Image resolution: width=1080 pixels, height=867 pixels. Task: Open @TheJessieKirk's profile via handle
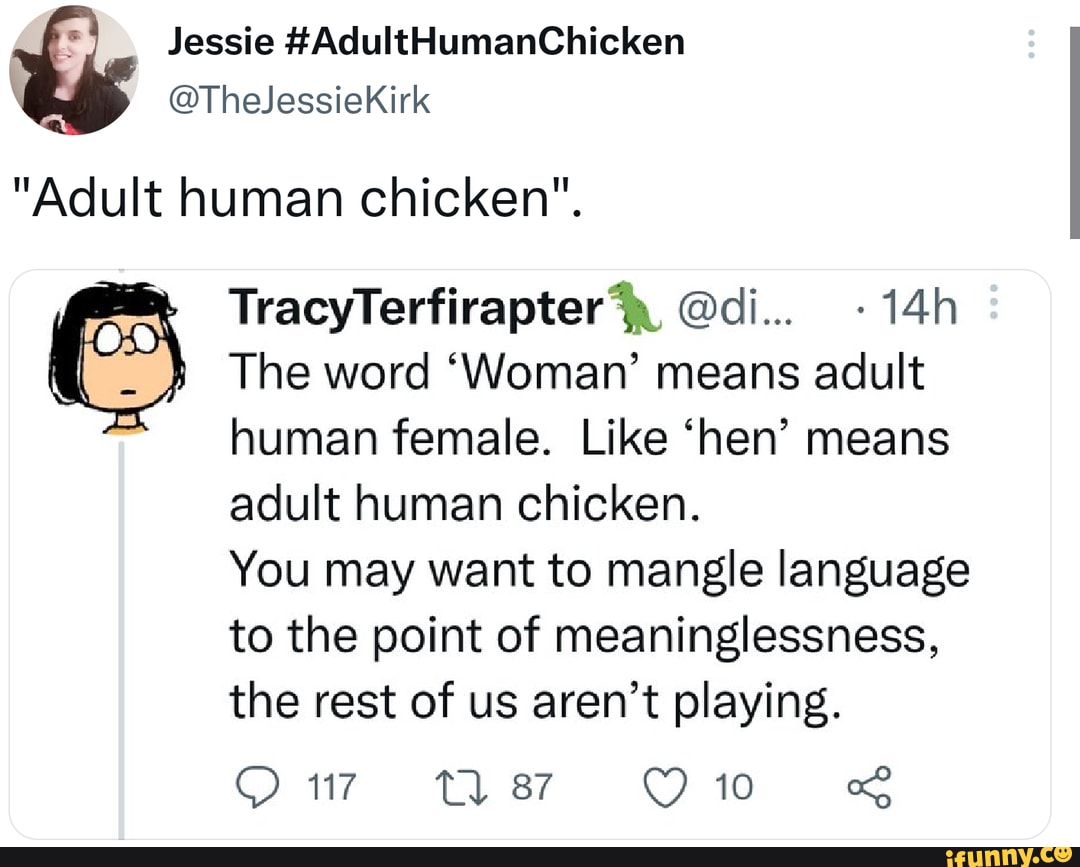[298, 100]
